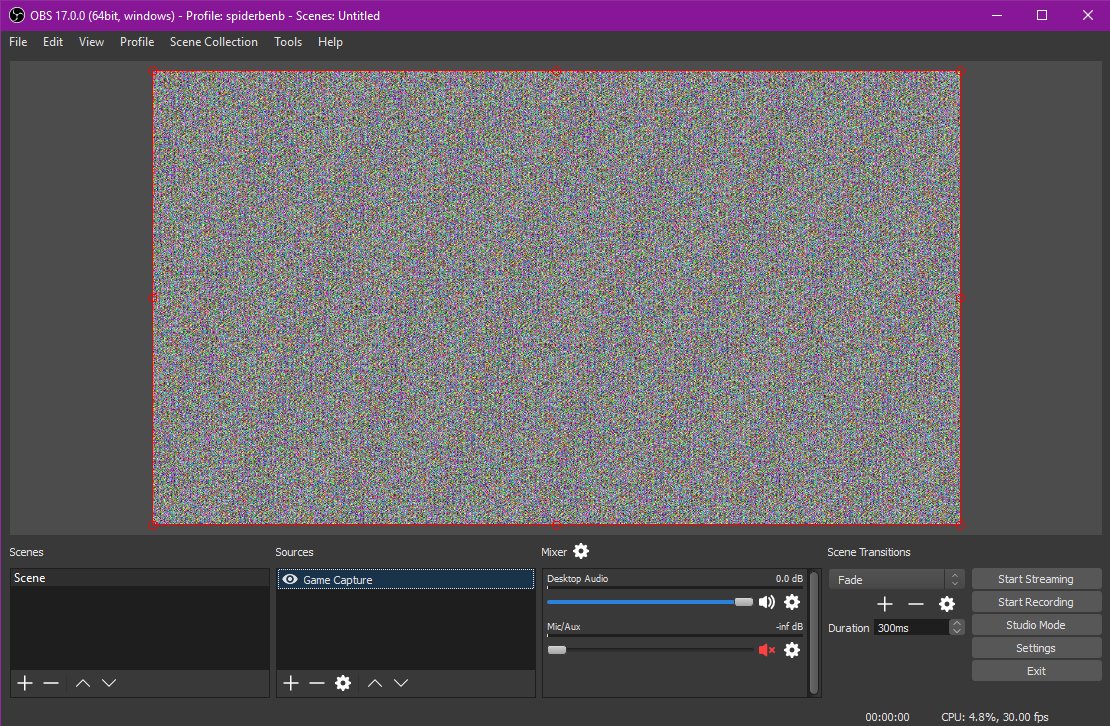Open the View menu
1110x726 pixels.
click(91, 42)
